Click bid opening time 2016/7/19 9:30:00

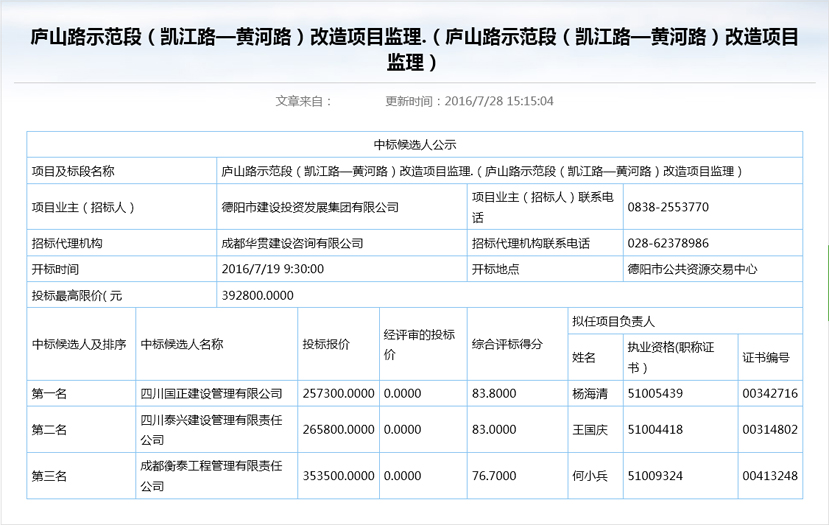[x=272, y=269]
